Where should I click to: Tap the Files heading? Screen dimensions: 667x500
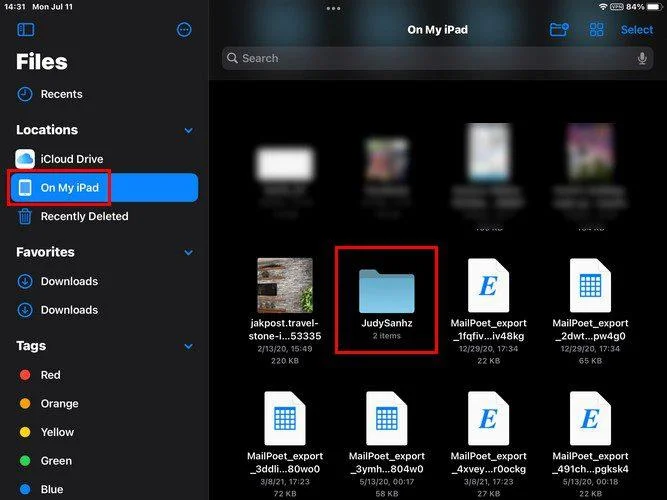point(42,62)
